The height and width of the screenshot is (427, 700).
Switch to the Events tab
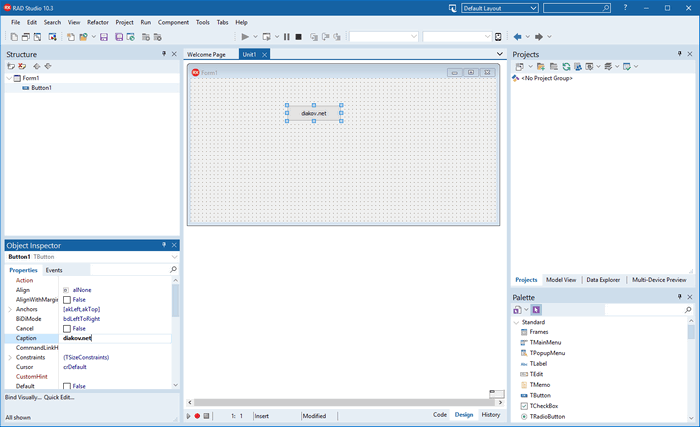54,270
